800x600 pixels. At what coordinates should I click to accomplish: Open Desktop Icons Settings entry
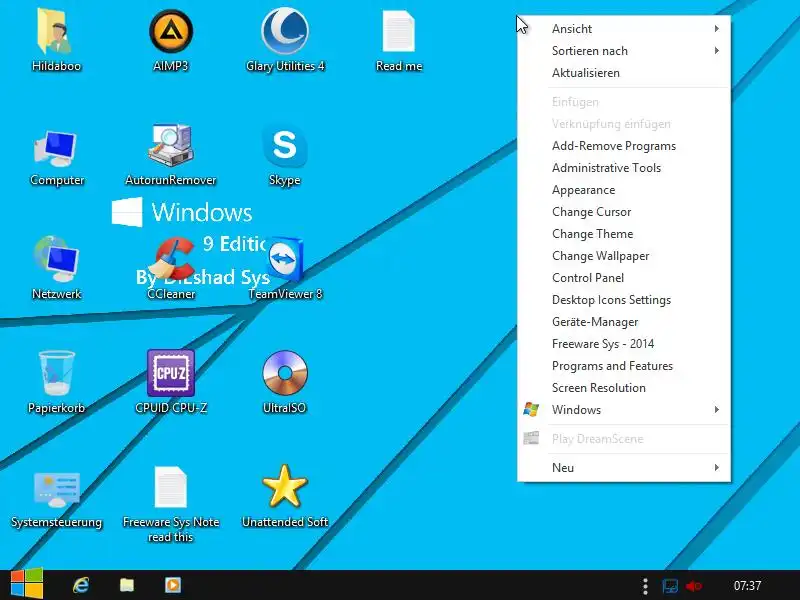(623, 299)
